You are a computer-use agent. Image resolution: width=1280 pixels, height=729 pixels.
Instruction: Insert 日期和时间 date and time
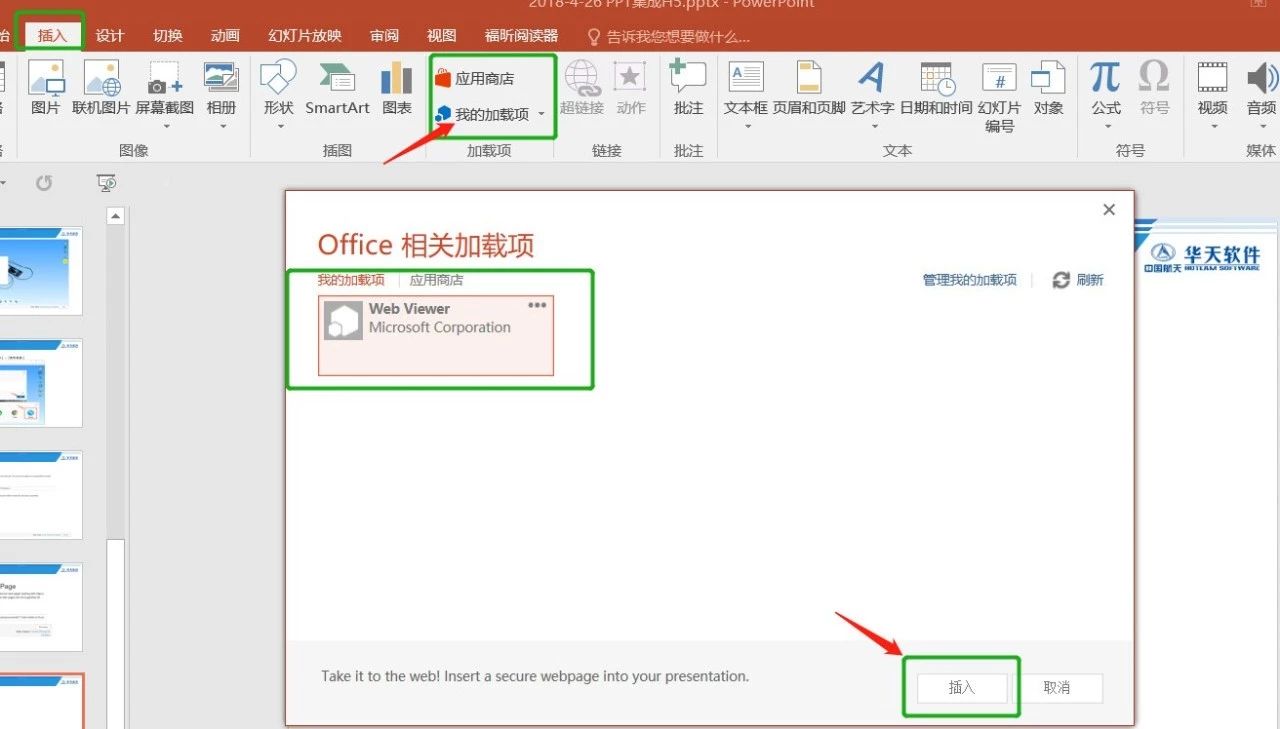tap(936, 88)
